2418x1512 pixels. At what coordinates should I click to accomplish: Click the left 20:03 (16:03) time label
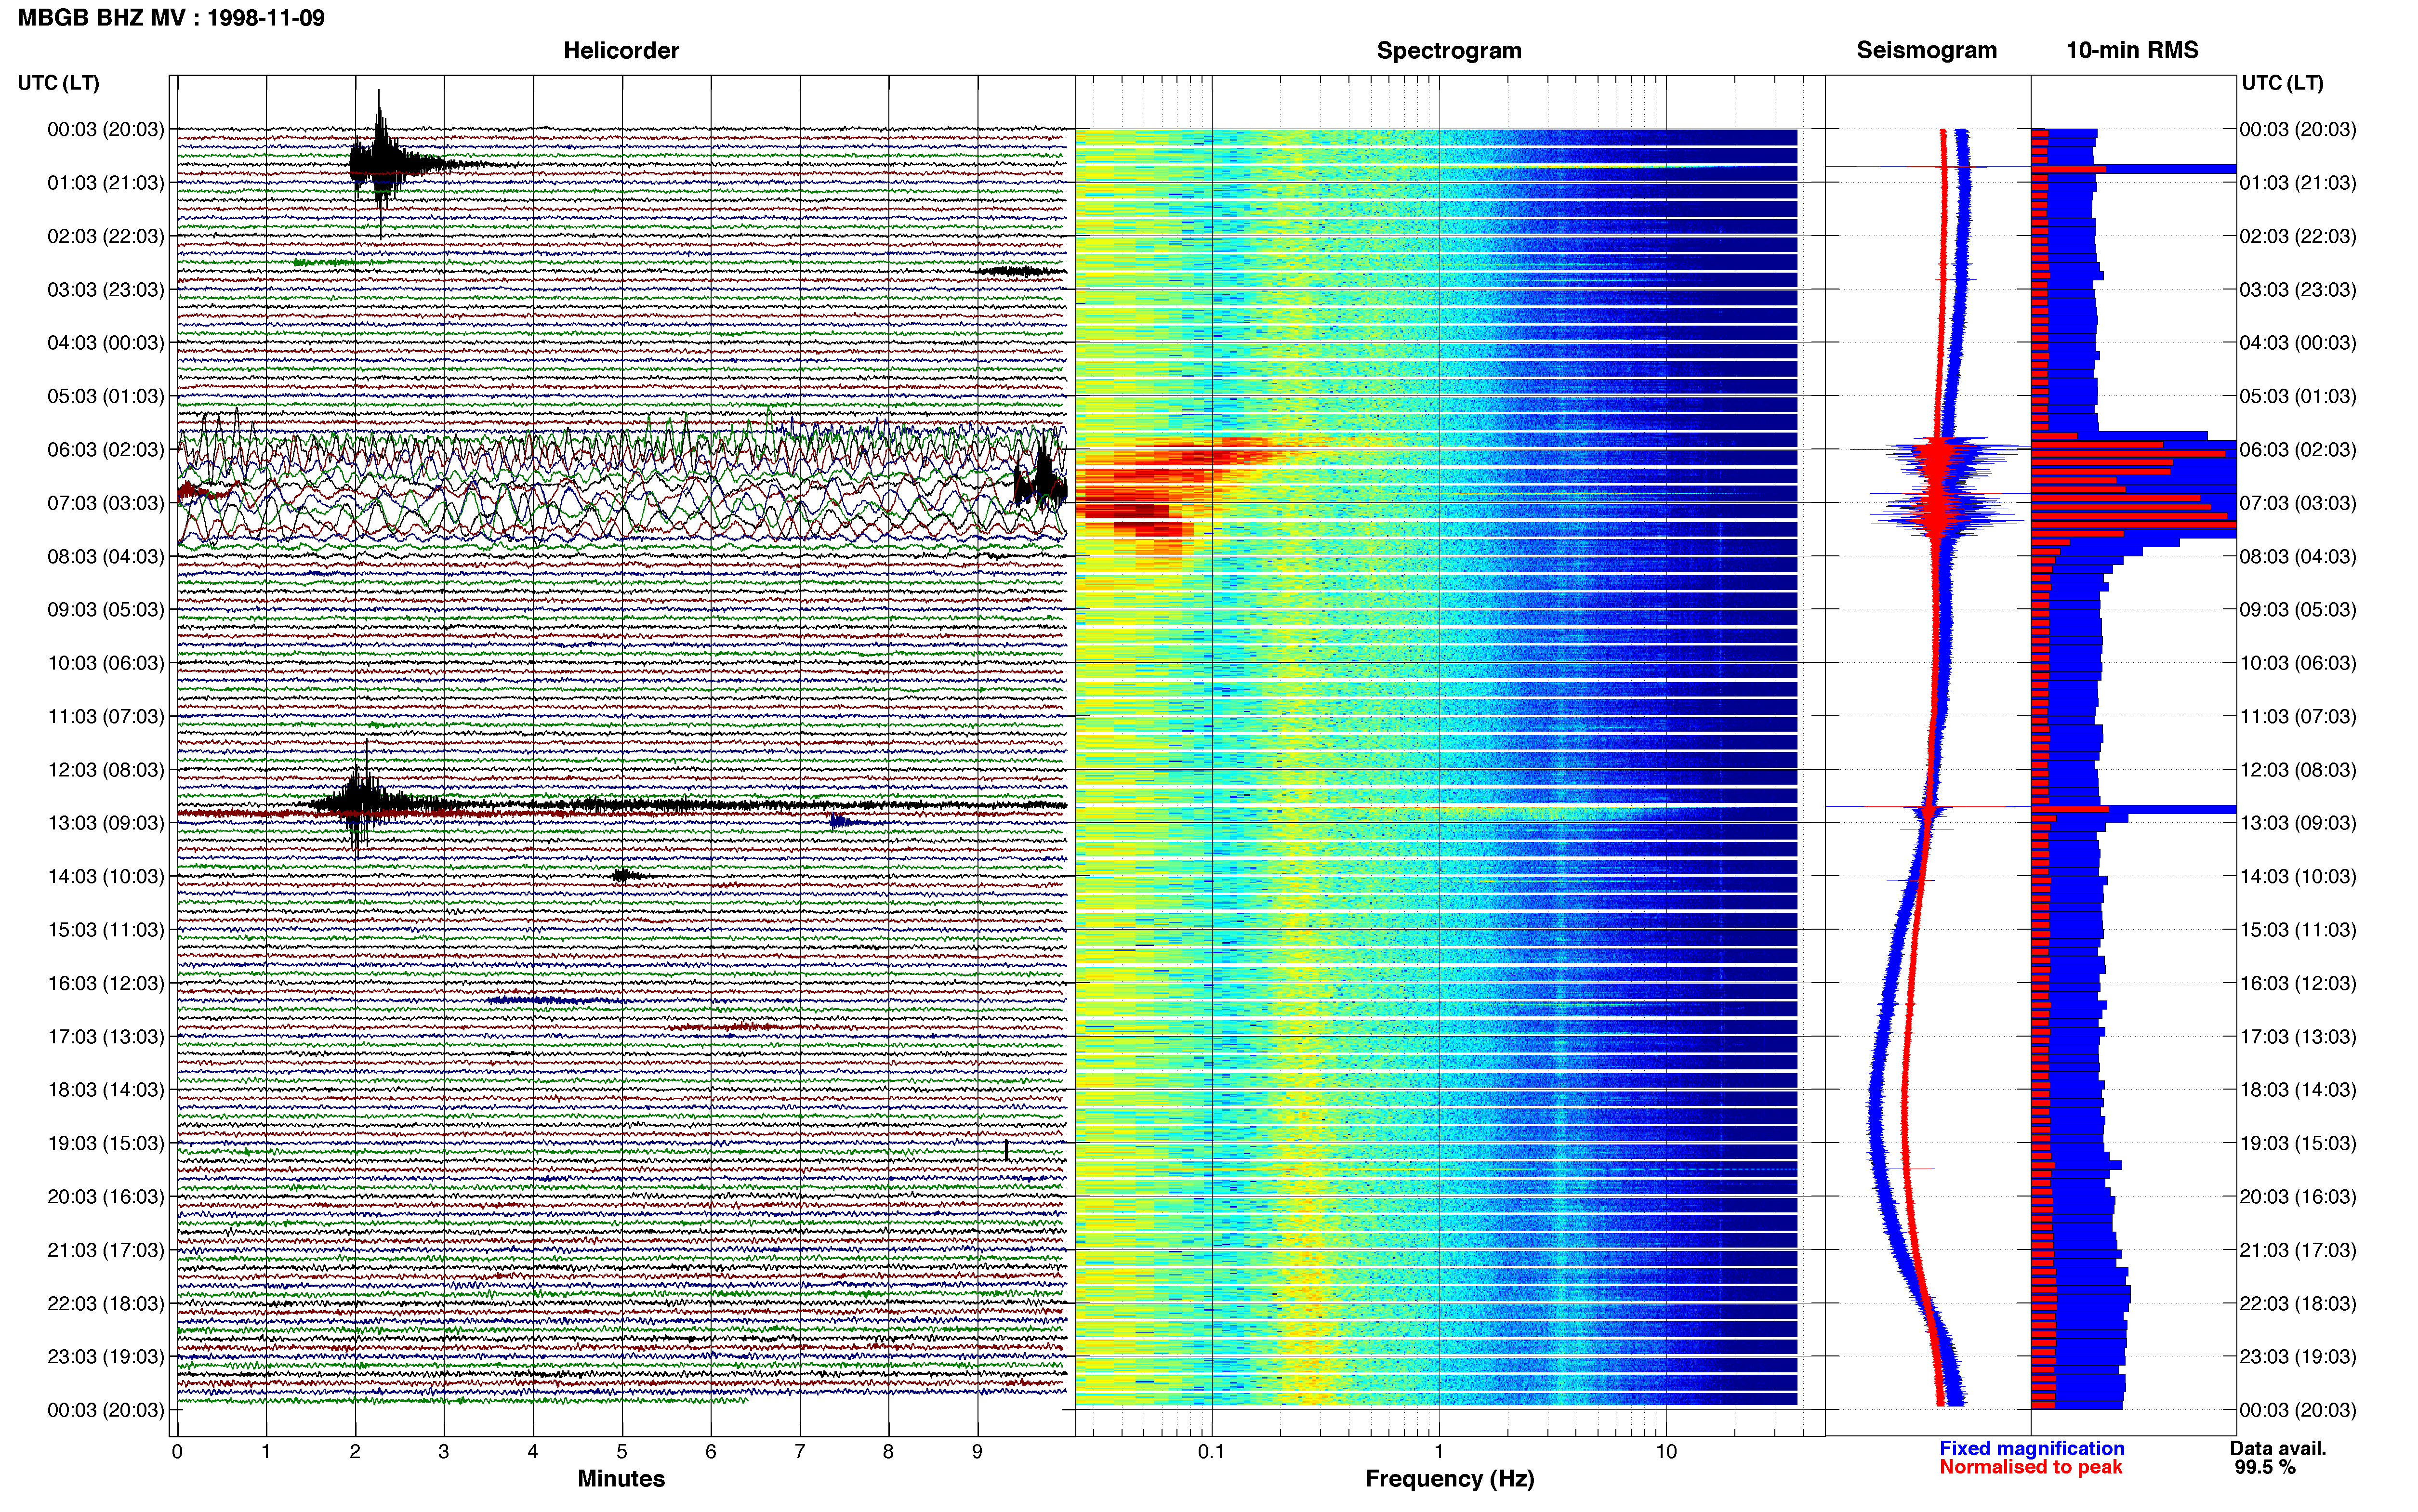click(106, 1196)
